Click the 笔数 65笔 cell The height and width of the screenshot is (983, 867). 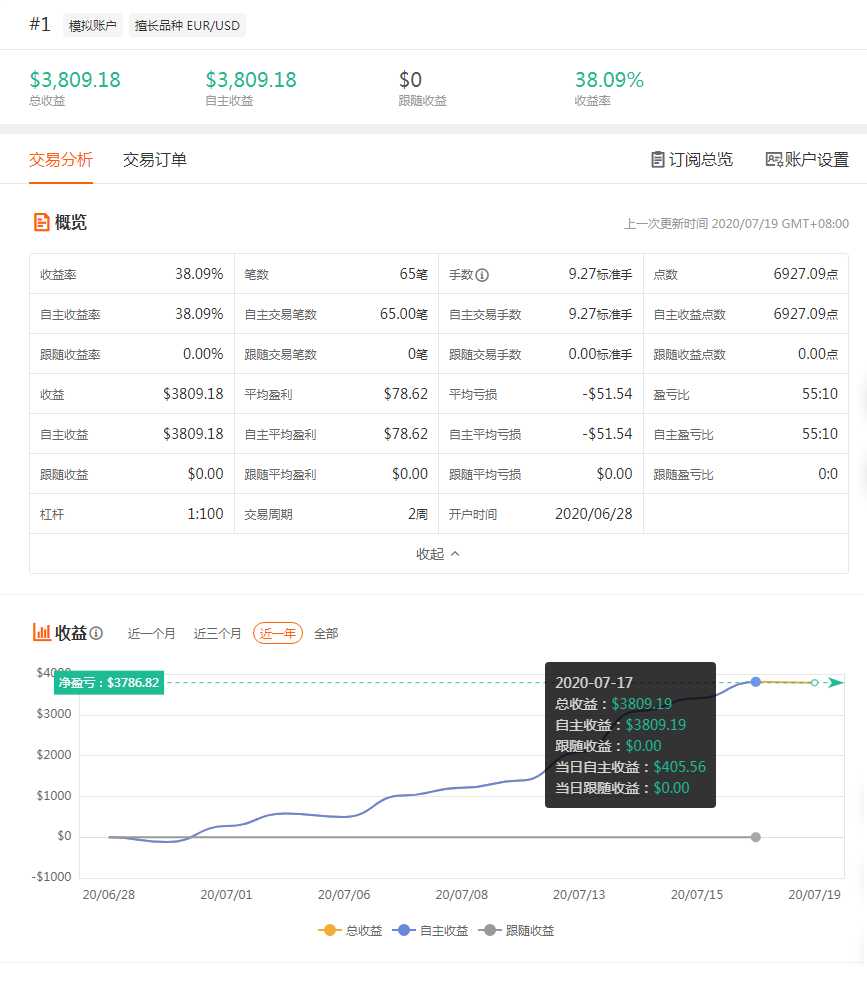(337, 275)
